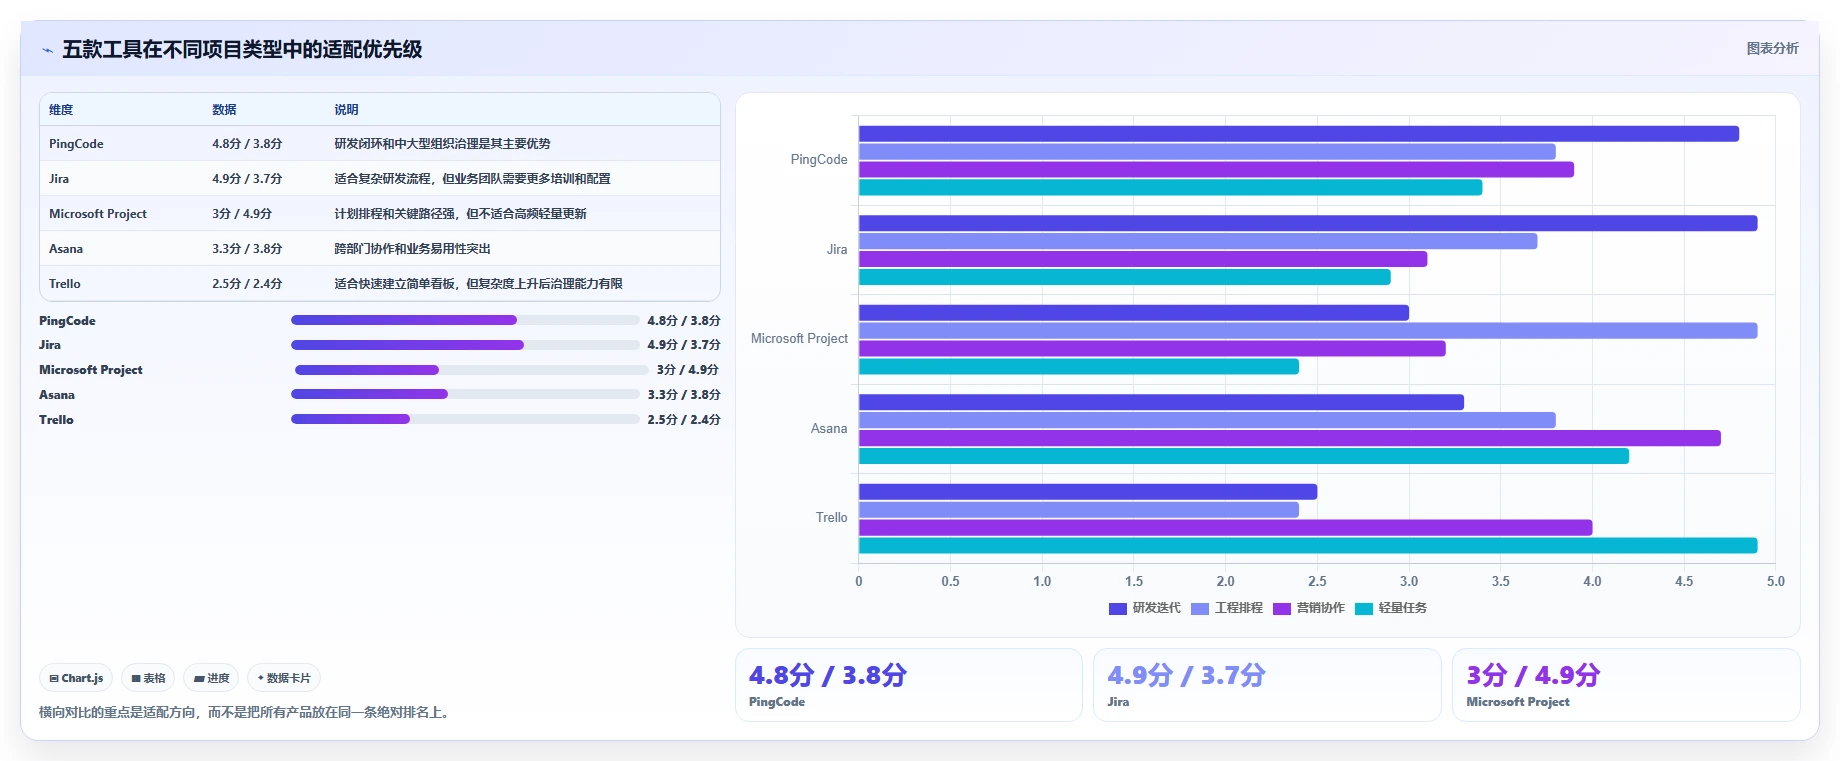This screenshot has width=1840, height=761.
Task: Click the 进度 tag chip
Action: (211, 678)
